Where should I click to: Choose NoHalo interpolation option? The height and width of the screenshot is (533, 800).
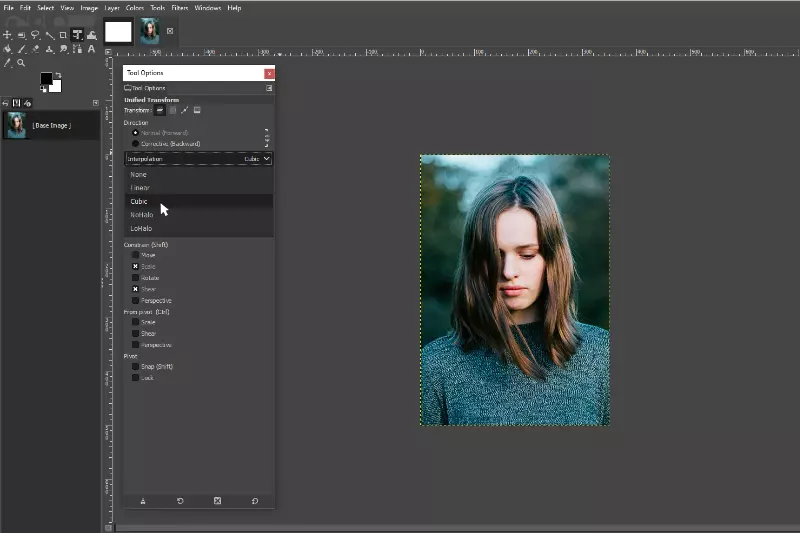[199, 215]
